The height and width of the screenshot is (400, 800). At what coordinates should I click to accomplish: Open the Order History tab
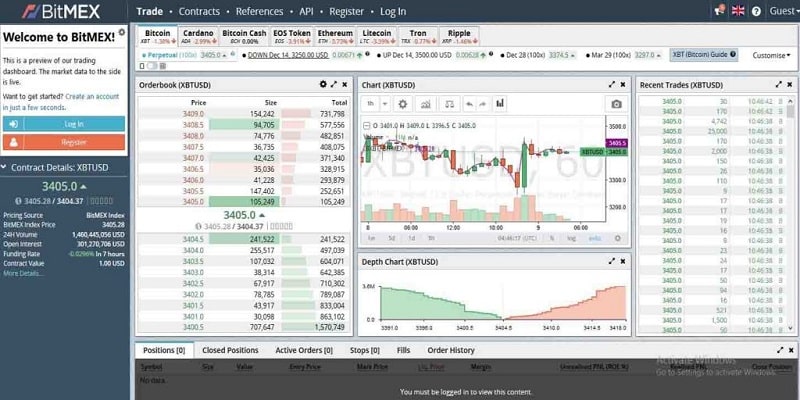pos(451,350)
